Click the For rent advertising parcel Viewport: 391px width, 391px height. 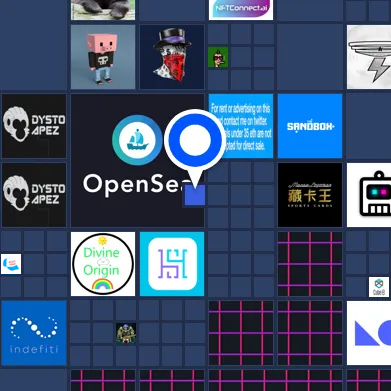click(241, 126)
